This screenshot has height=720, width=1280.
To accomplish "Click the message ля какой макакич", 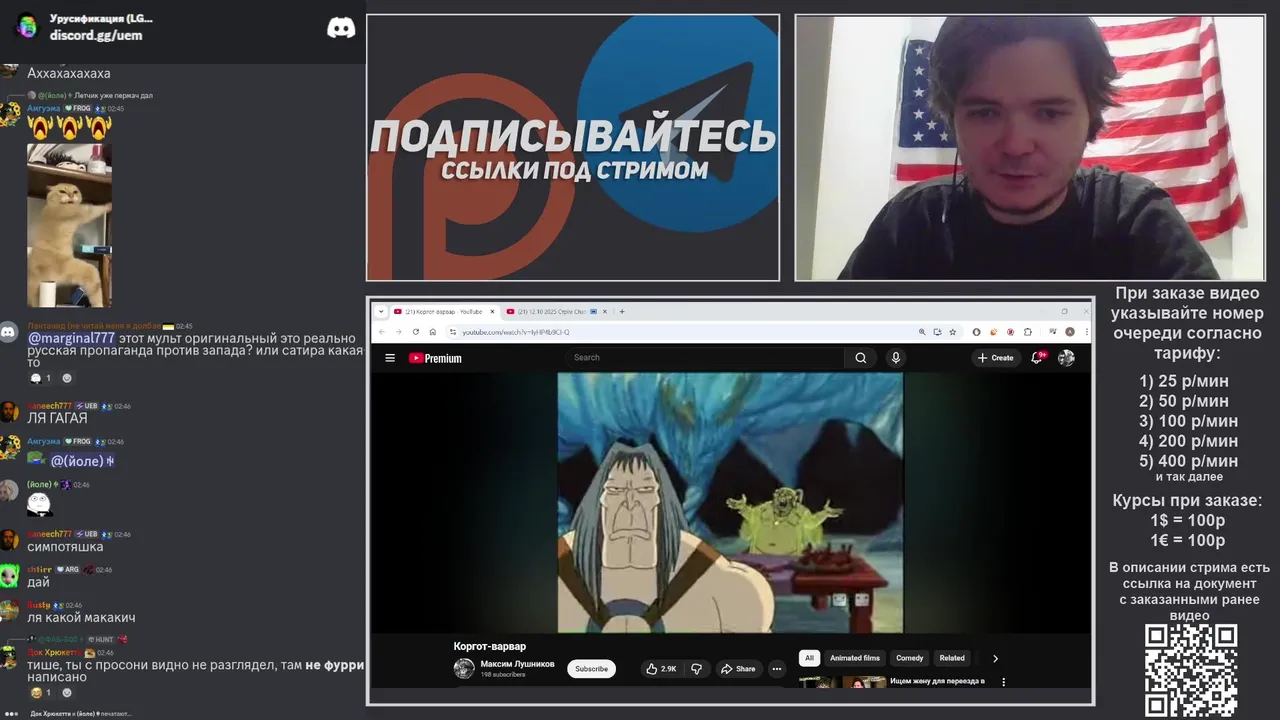I will pos(81,618).
